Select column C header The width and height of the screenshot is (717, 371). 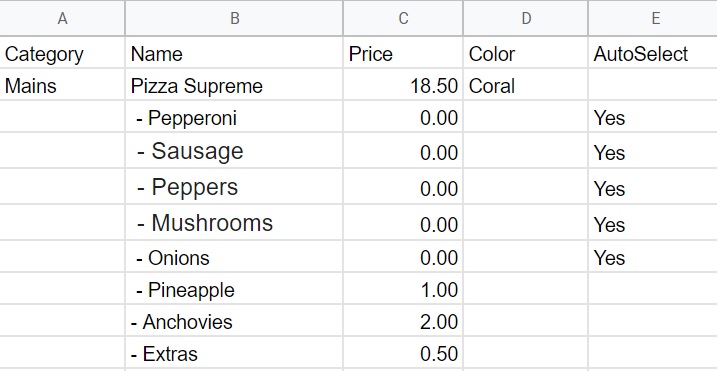(403, 18)
